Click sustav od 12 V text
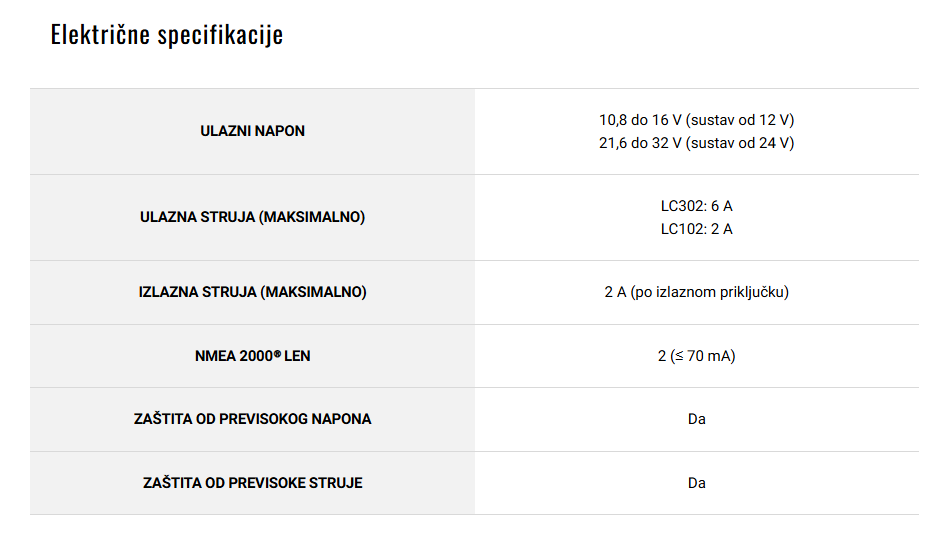 (x=740, y=120)
